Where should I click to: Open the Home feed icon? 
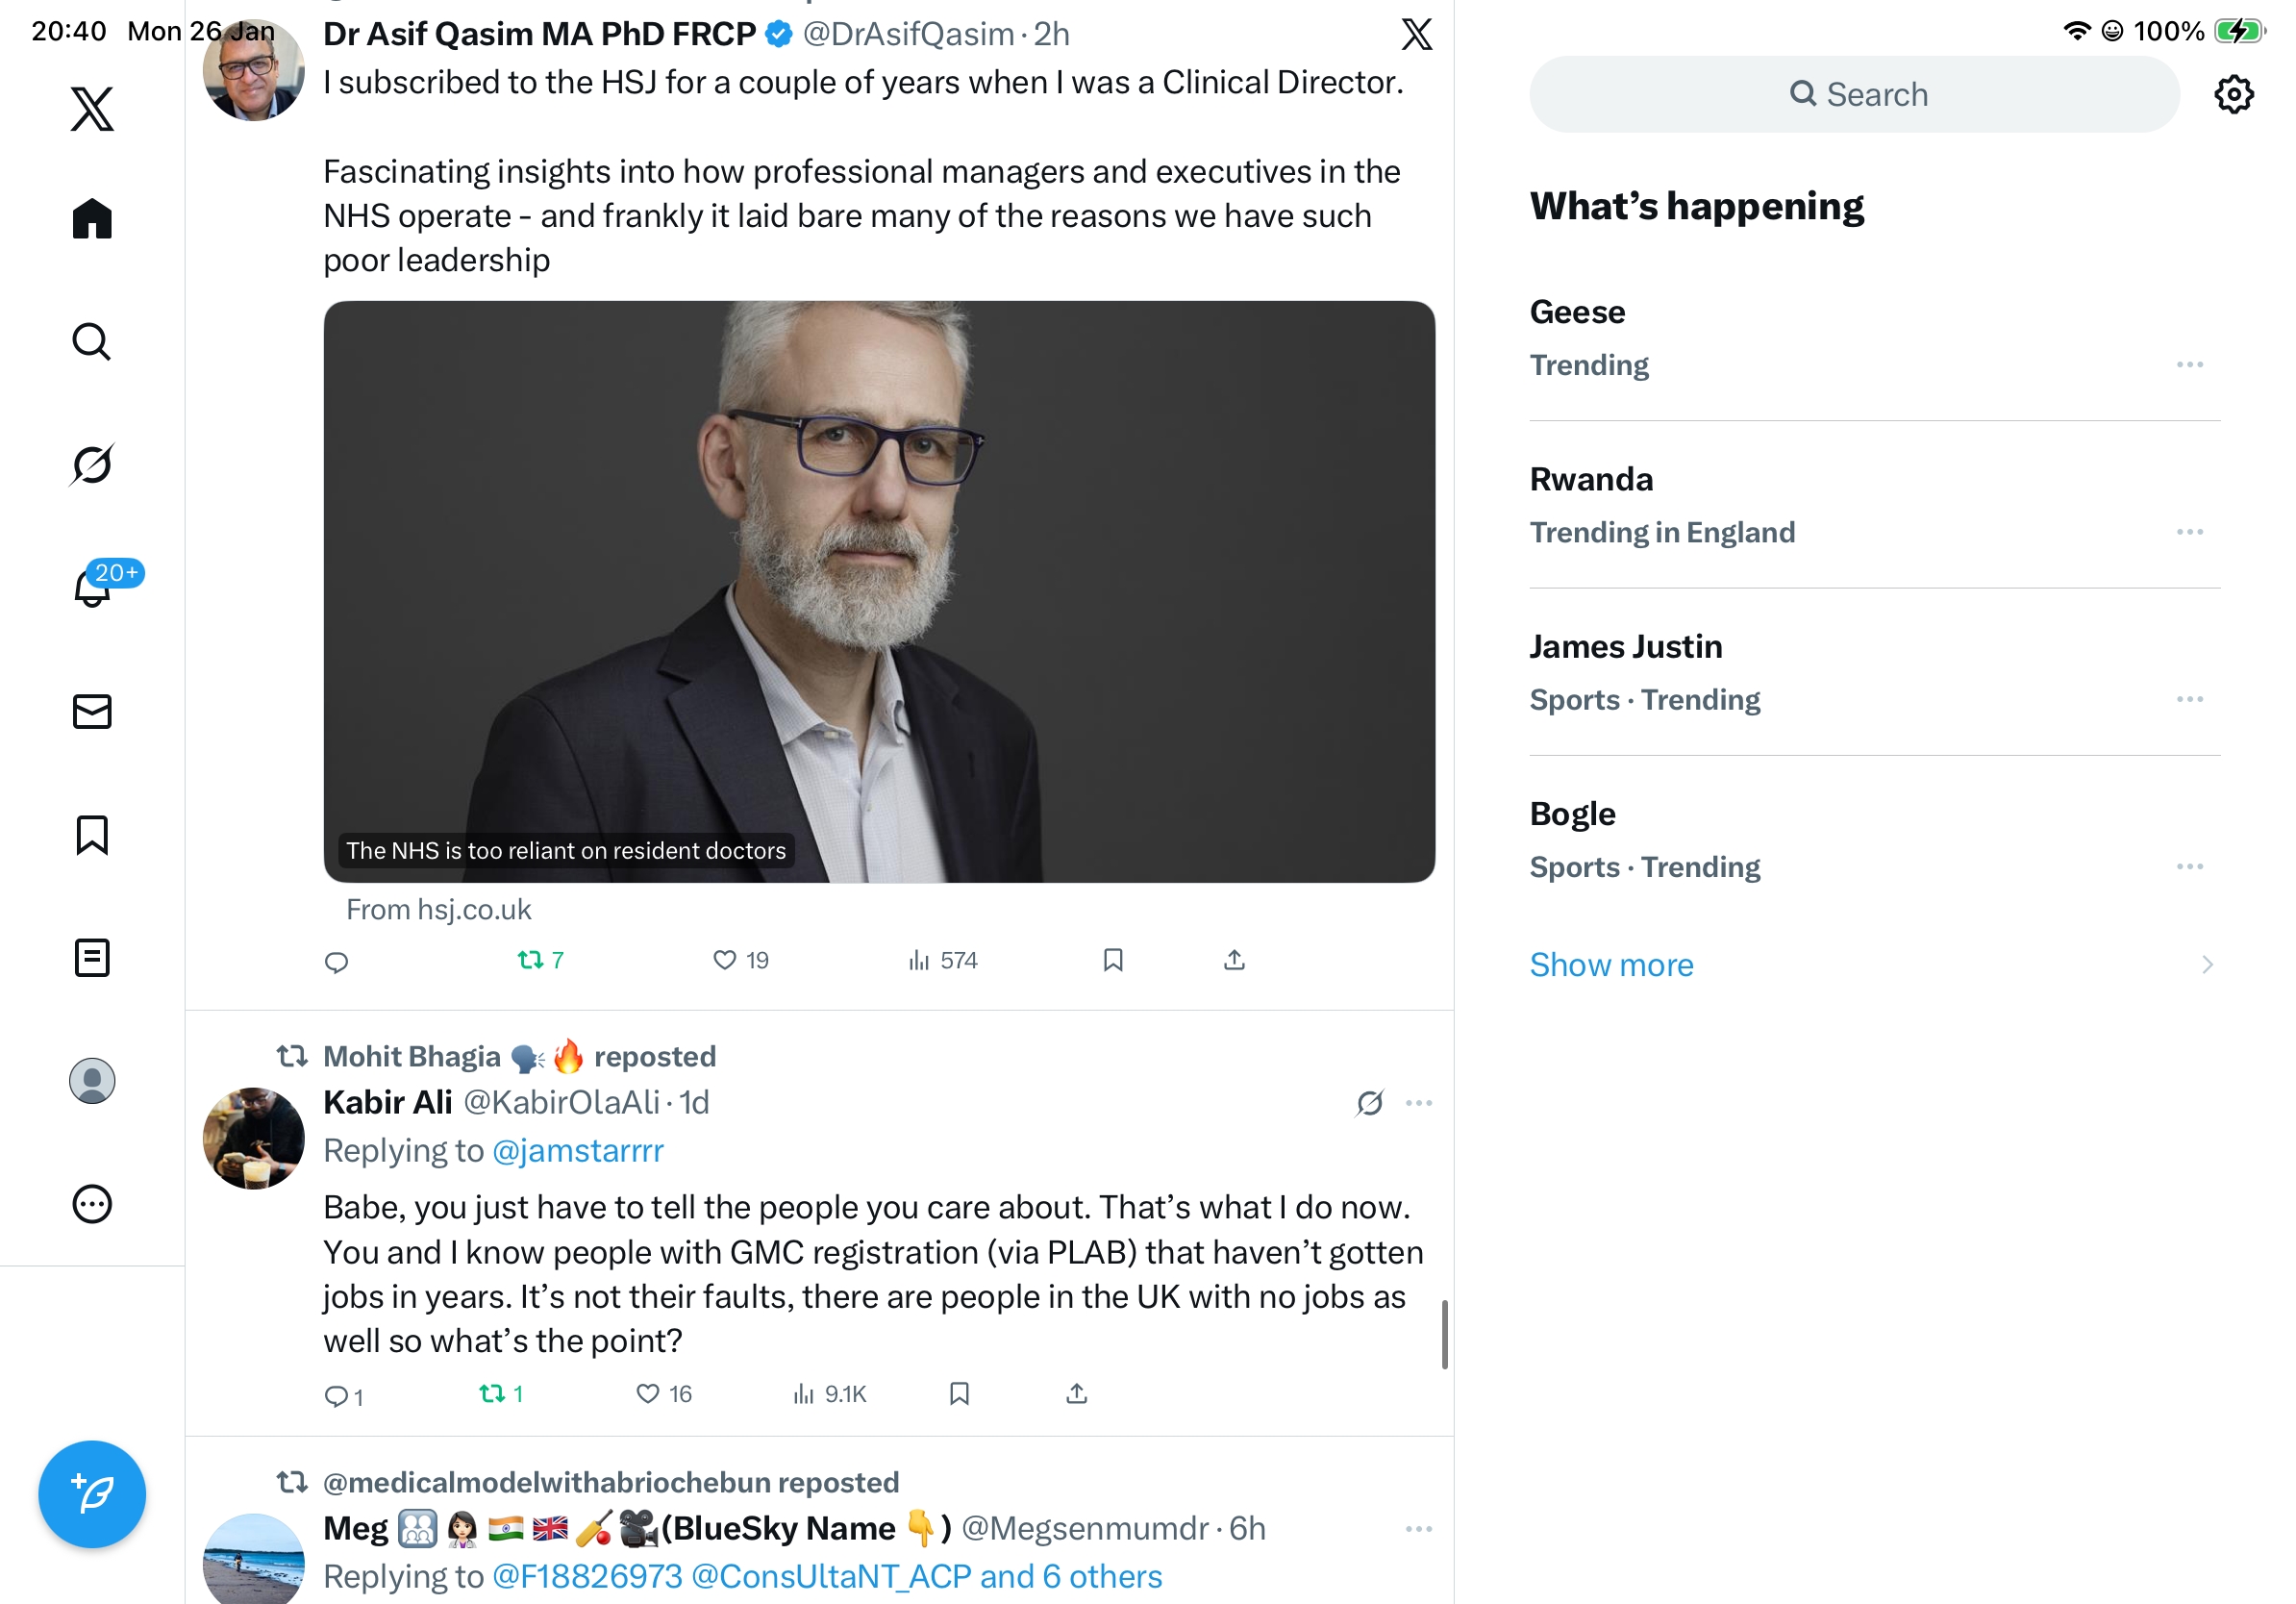[92, 218]
